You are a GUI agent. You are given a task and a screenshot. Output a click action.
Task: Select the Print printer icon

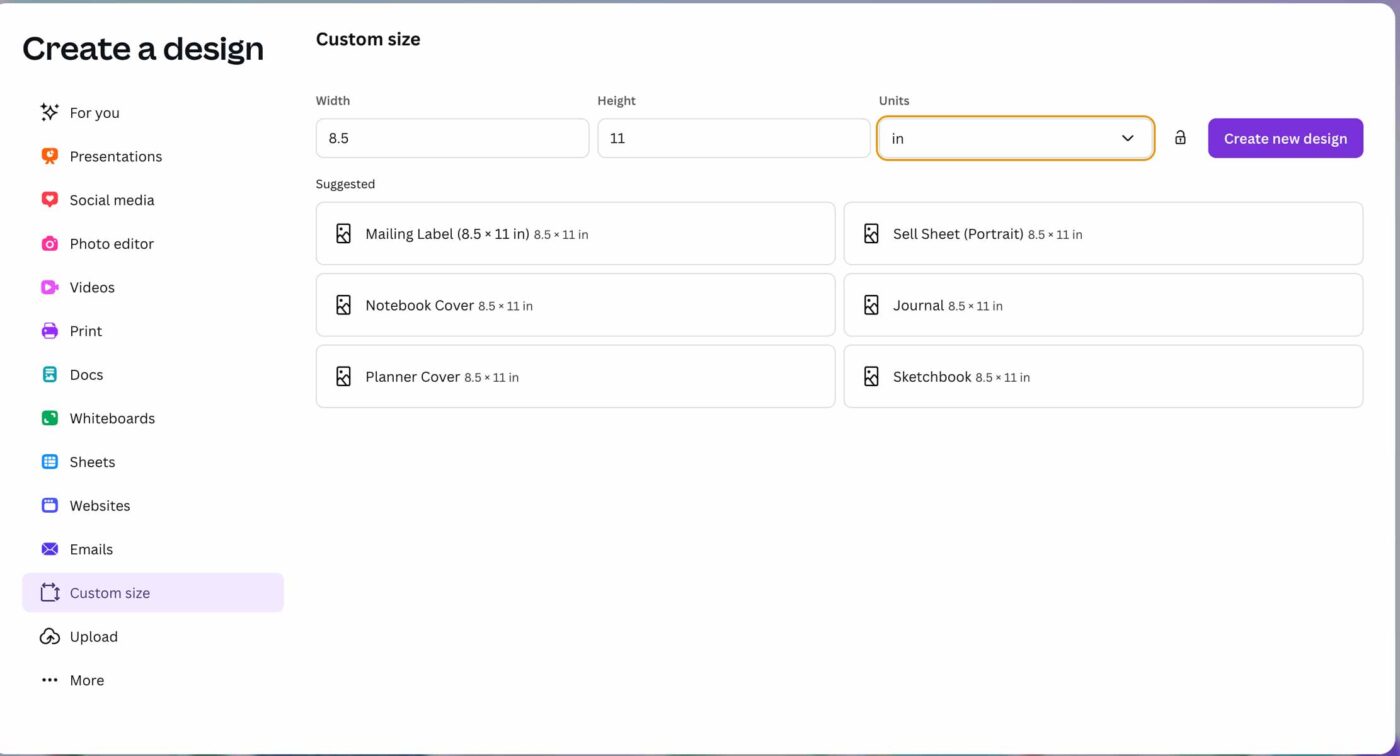(49, 331)
